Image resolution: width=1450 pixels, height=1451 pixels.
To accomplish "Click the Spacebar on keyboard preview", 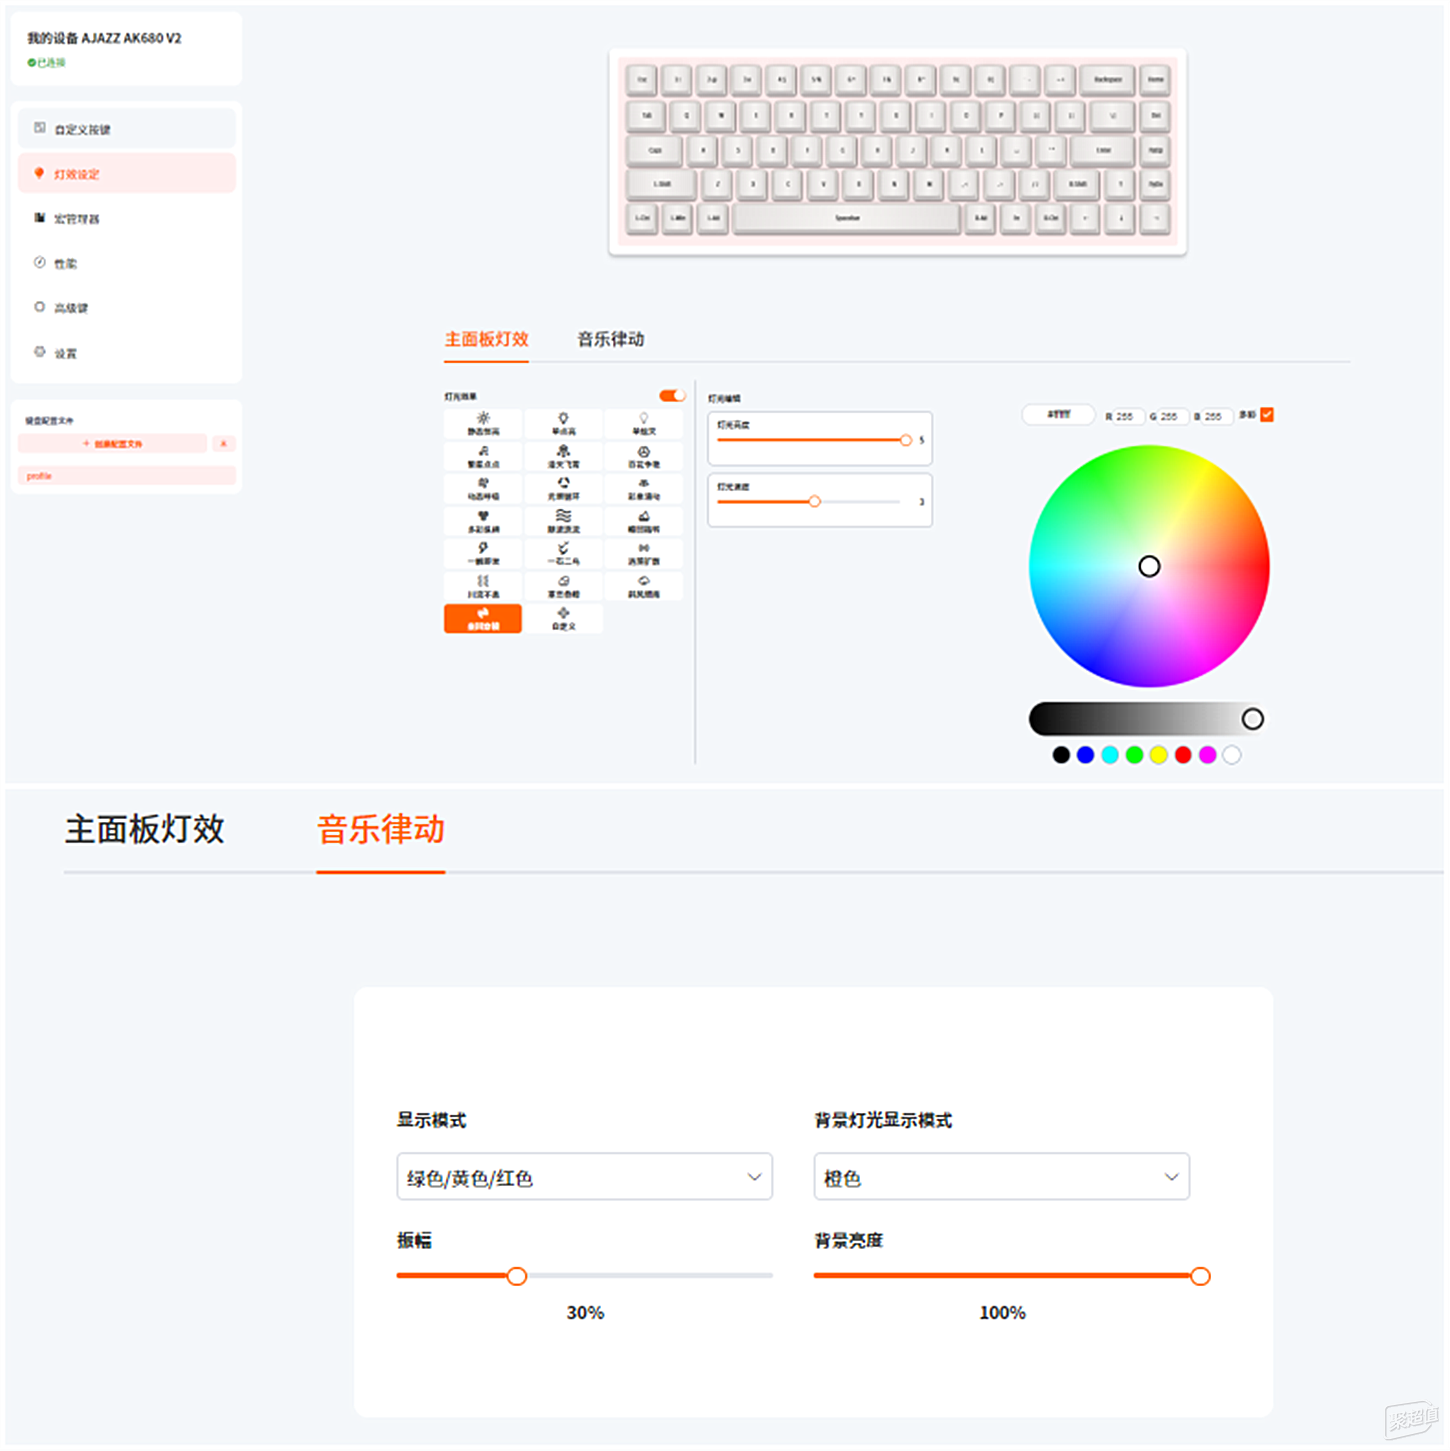I will tap(847, 218).
